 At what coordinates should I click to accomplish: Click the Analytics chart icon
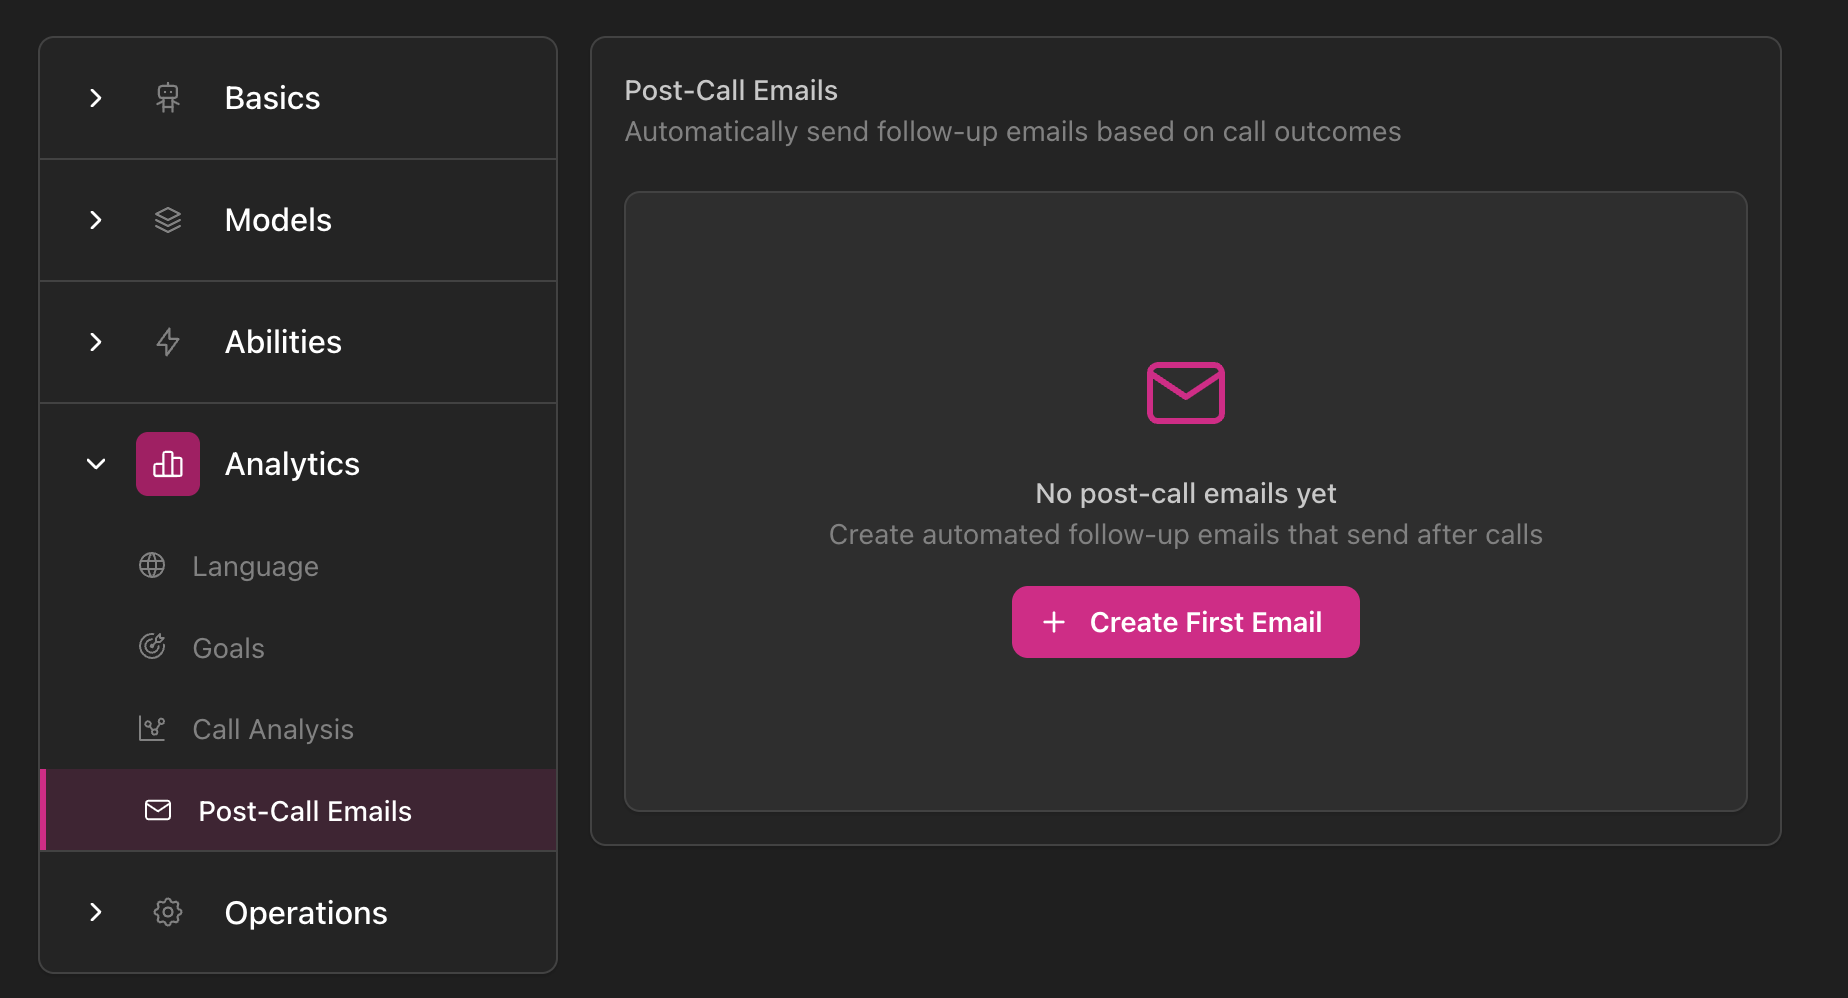click(167, 463)
